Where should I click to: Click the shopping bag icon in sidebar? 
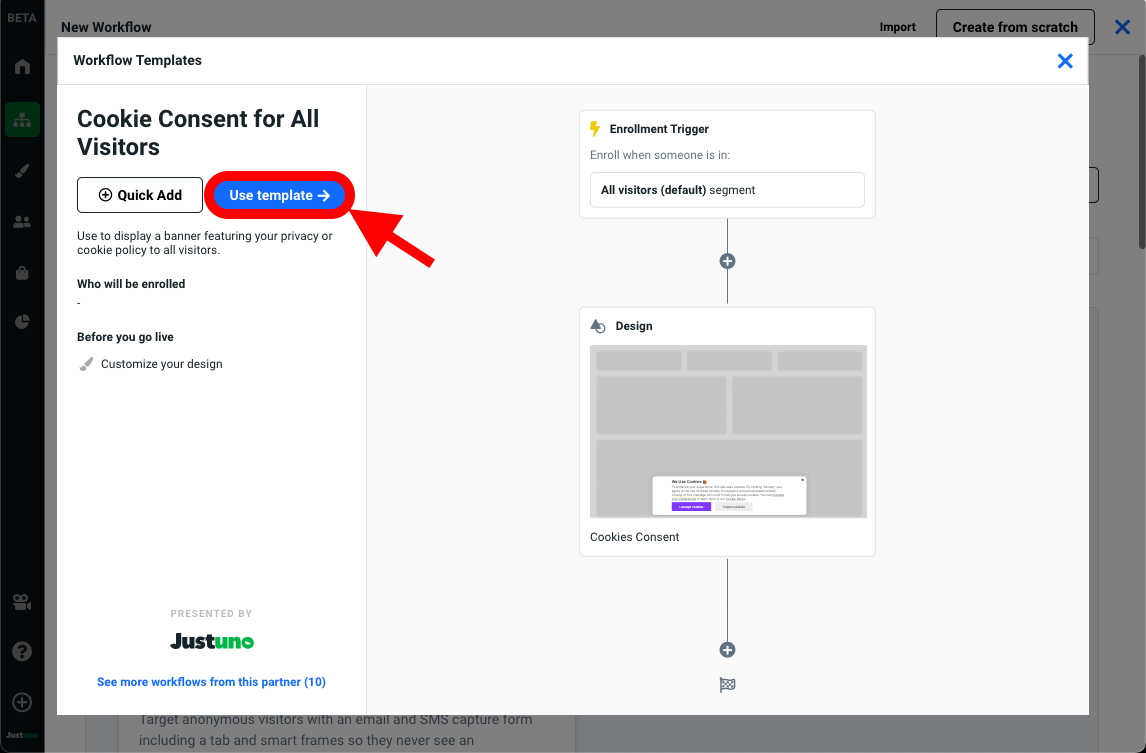coord(22,272)
